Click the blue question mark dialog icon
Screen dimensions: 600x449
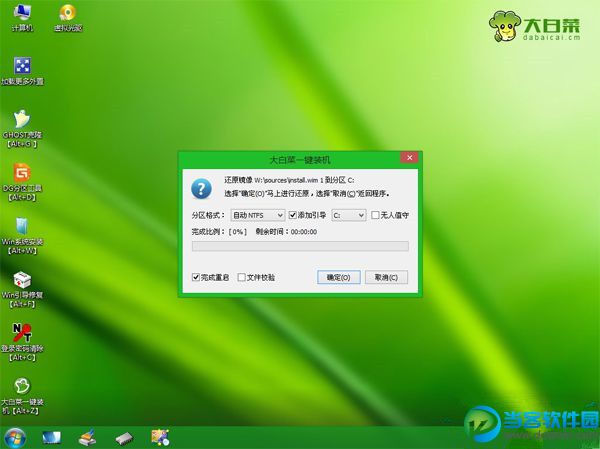pyautogui.click(x=201, y=189)
